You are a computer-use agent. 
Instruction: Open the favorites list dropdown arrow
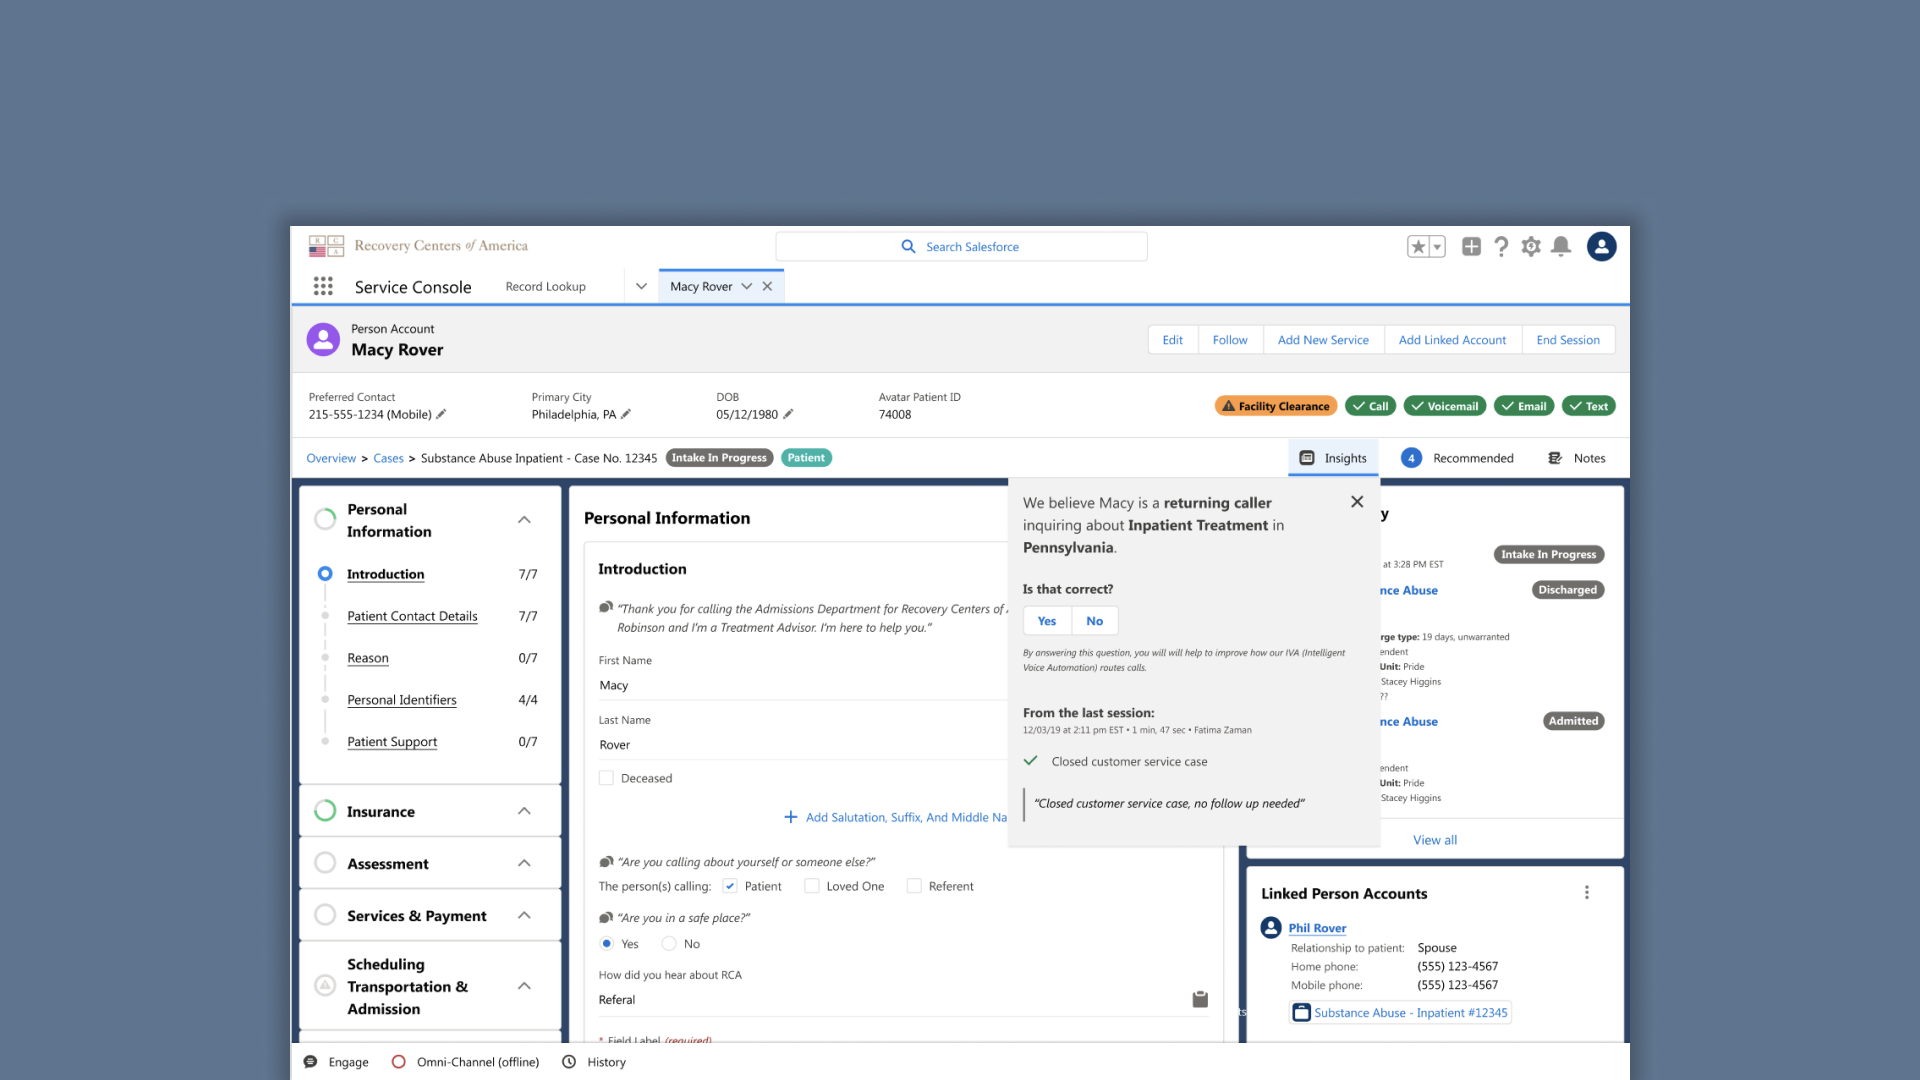click(x=1438, y=246)
